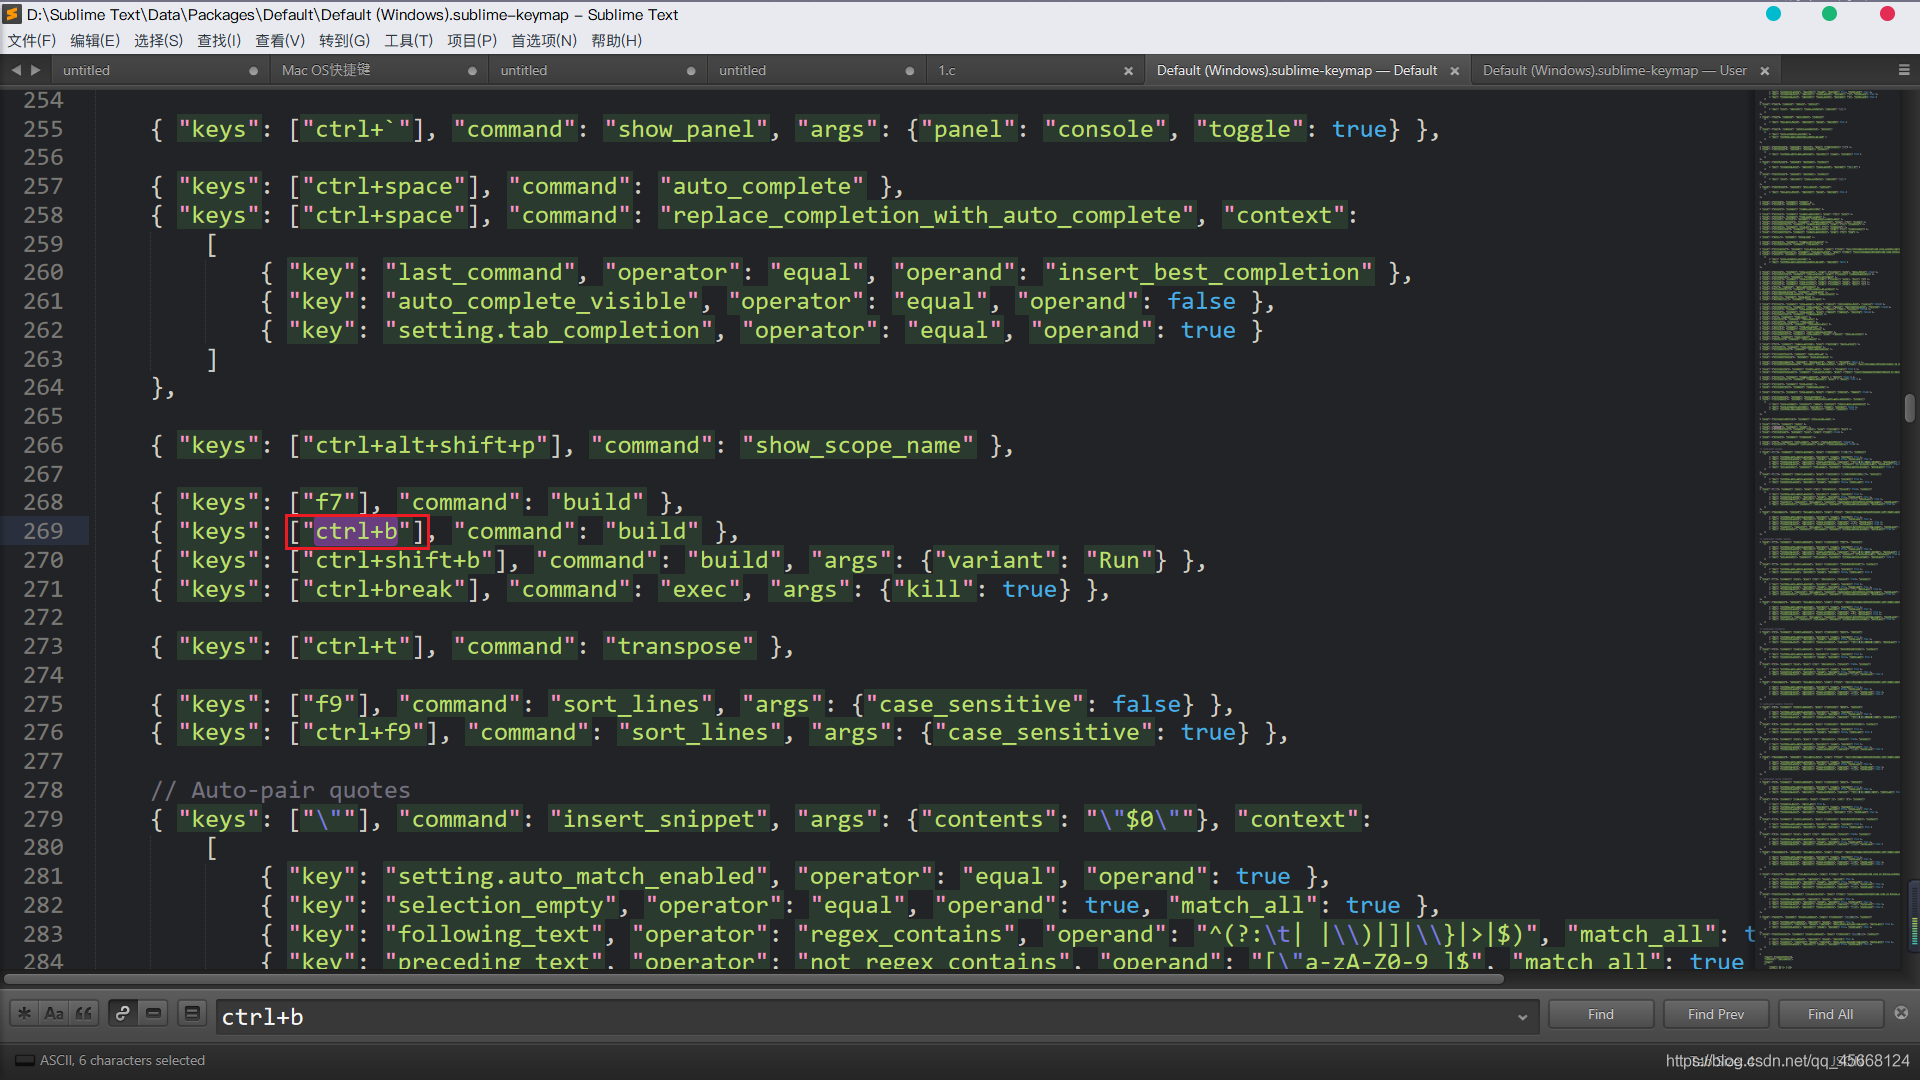This screenshot has width=1920, height=1080.
Task: Click the "auto_complete" command string
Action: tap(761, 186)
